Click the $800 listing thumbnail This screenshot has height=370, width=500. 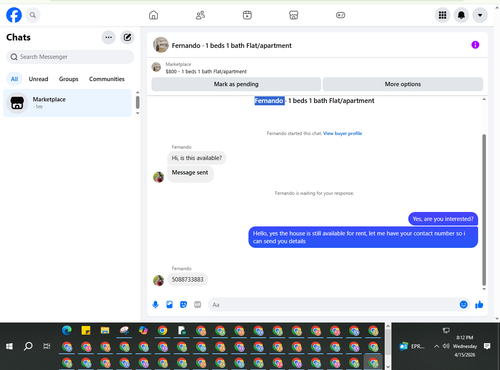(156, 67)
